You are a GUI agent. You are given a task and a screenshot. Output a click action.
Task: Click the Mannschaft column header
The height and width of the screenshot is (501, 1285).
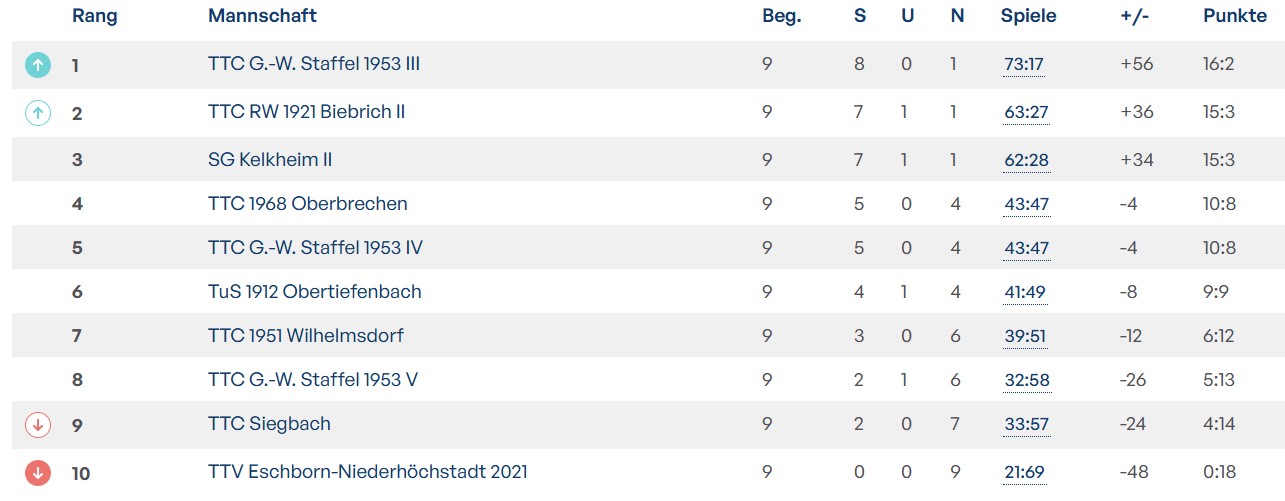pyautogui.click(x=262, y=16)
